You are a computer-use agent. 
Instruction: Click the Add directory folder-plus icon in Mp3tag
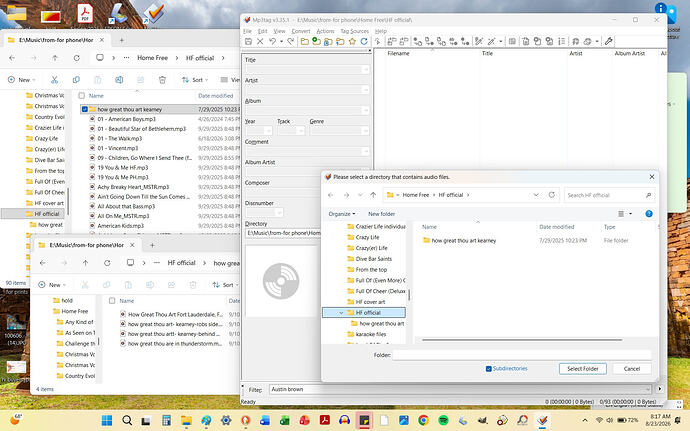click(x=316, y=41)
